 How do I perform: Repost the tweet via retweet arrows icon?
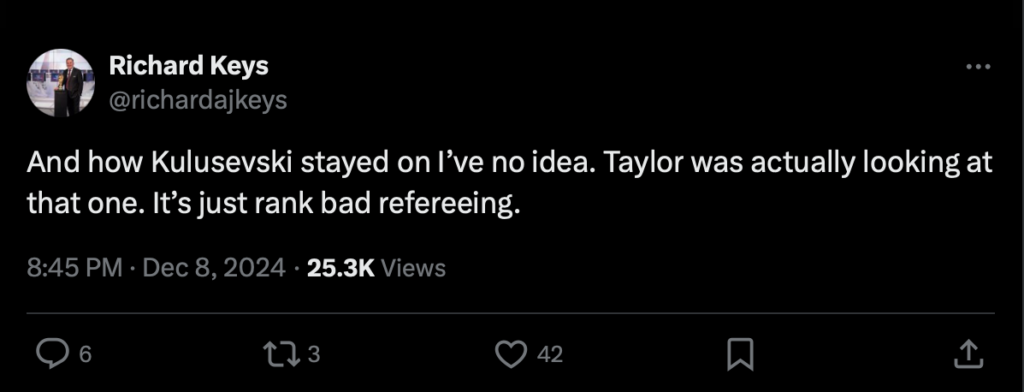(x=281, y=354)
